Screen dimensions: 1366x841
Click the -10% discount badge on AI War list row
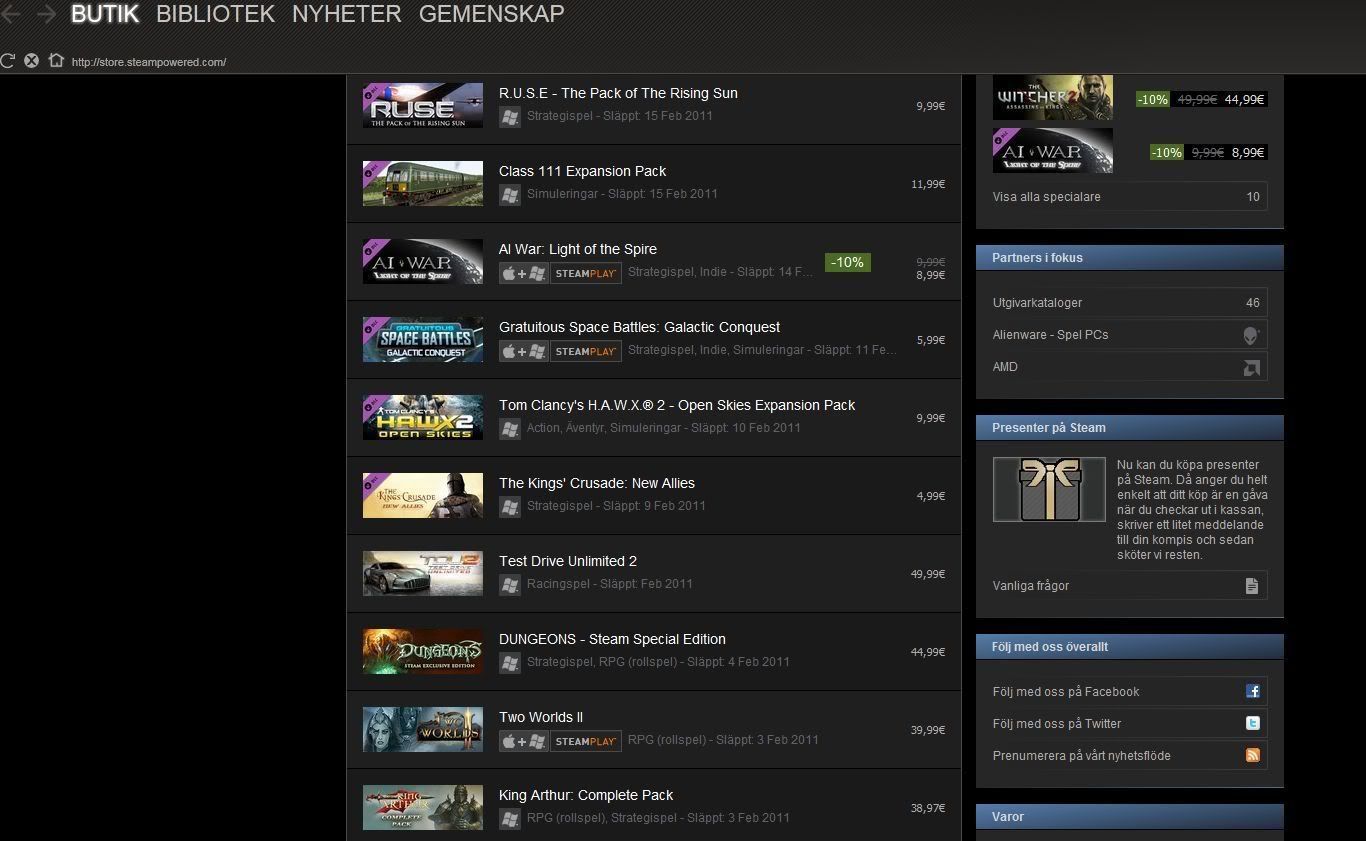tap(848, 262)
